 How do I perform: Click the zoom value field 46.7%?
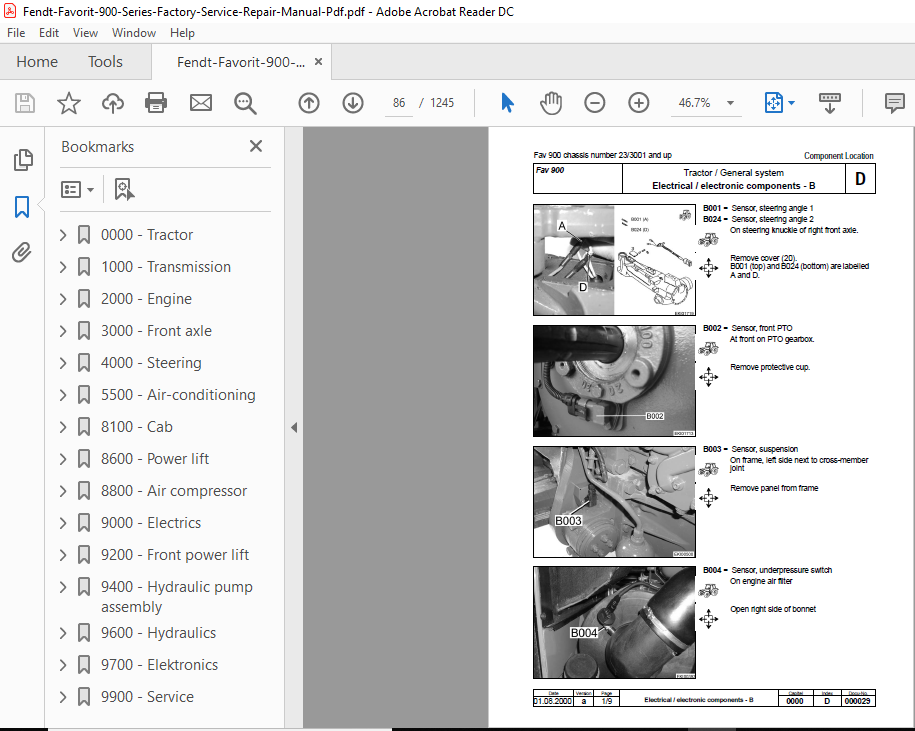coord(695,103)
